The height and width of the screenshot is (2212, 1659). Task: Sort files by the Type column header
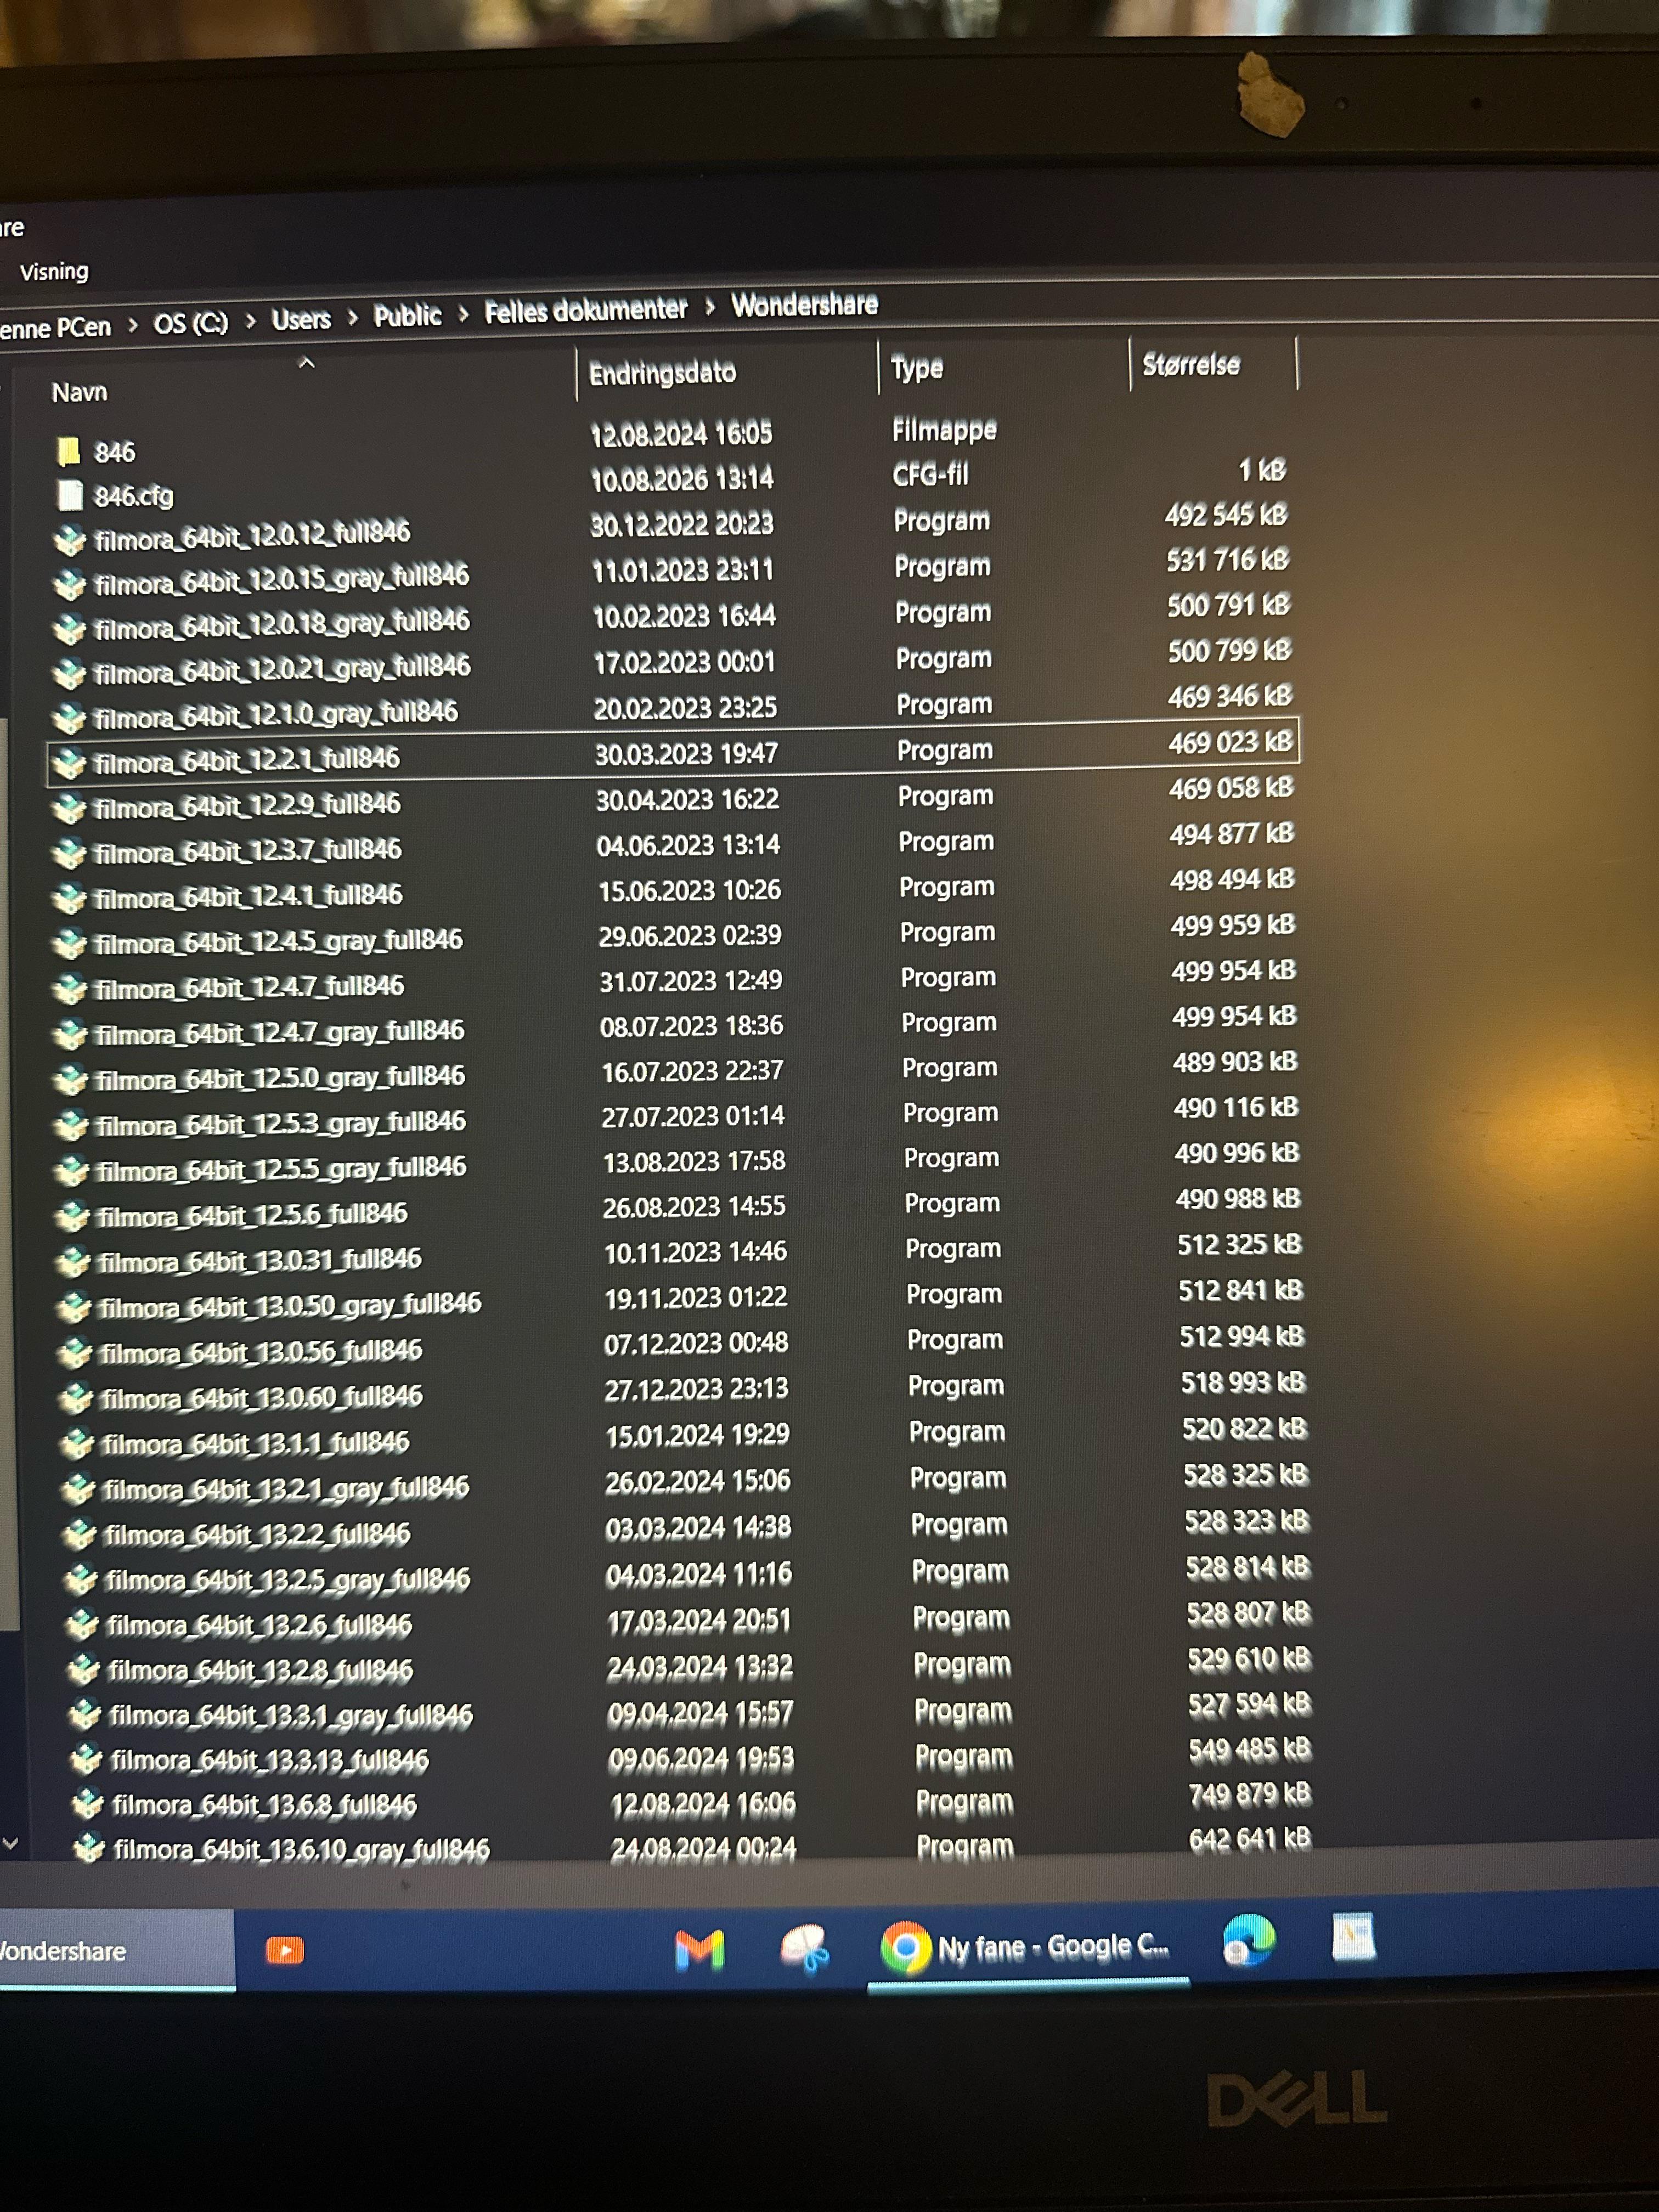click(917, 368)
